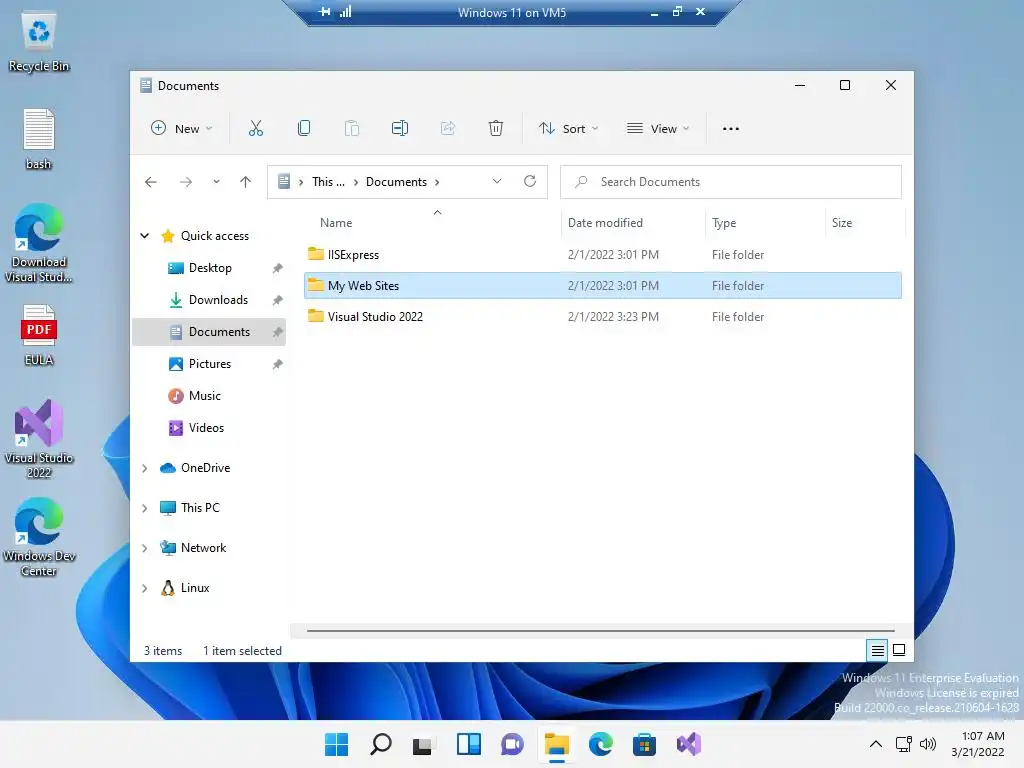Open Widgets from the taskbar
1024x768 pixels.
coord(469,744)
